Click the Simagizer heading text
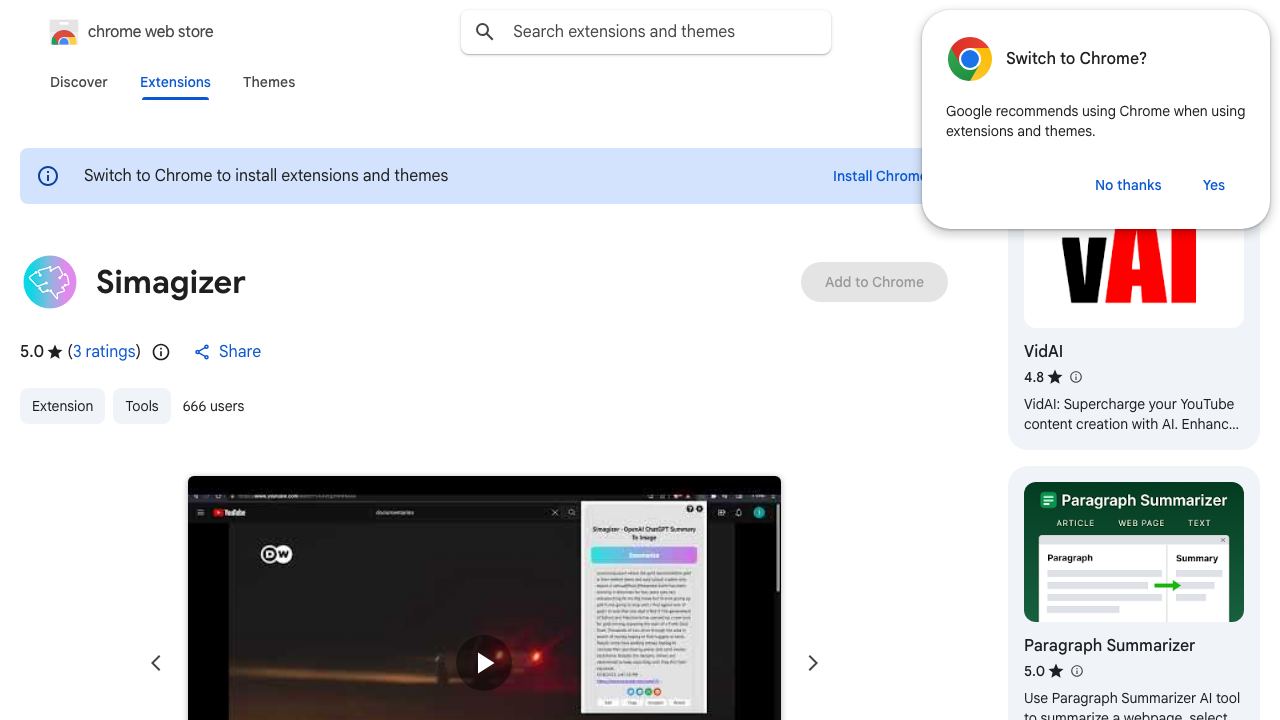 coord(171,282)
